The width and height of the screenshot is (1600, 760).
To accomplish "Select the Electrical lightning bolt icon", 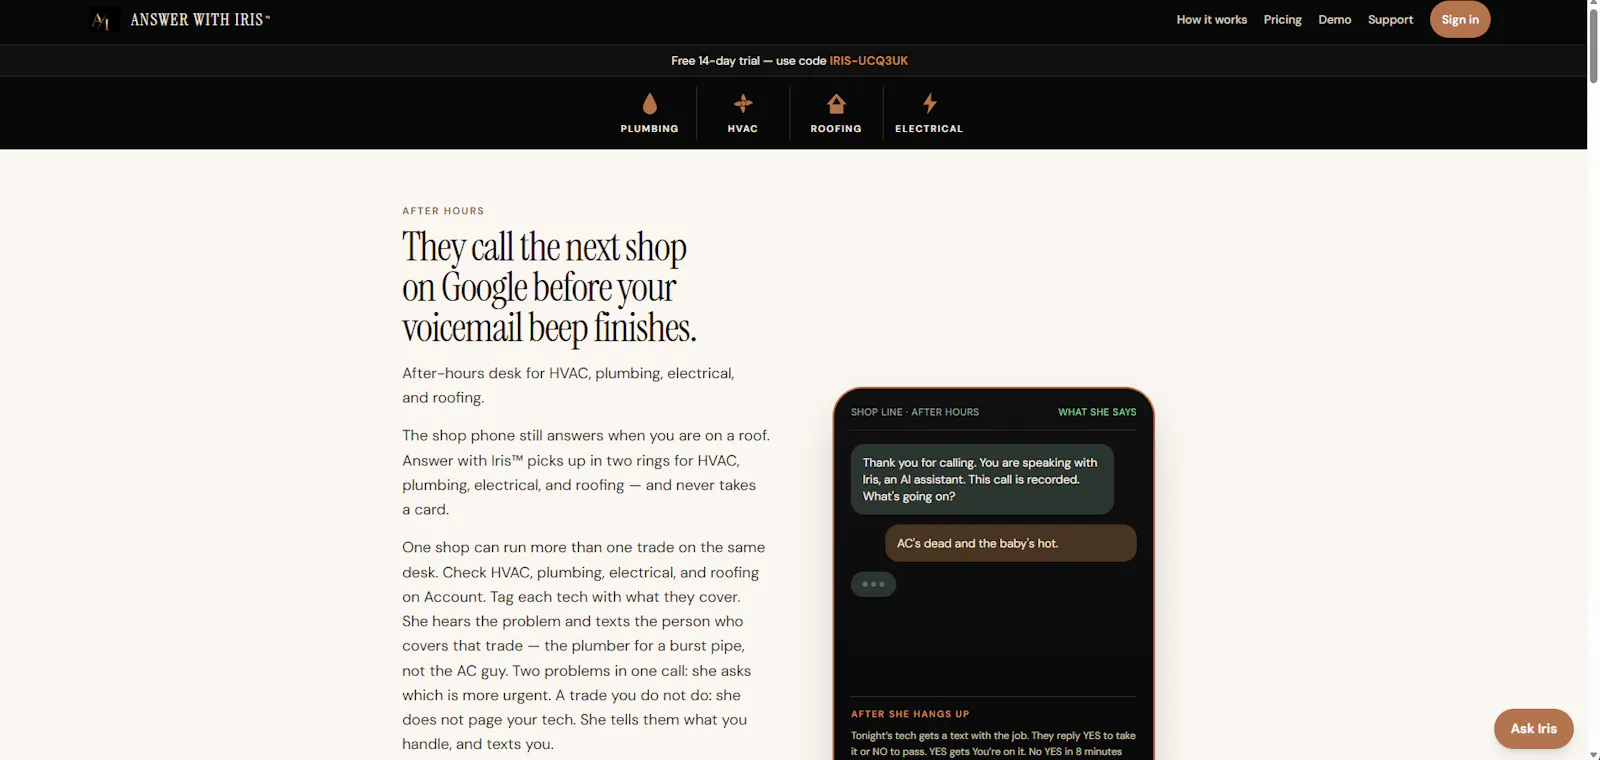I will (x=929, y=103).
